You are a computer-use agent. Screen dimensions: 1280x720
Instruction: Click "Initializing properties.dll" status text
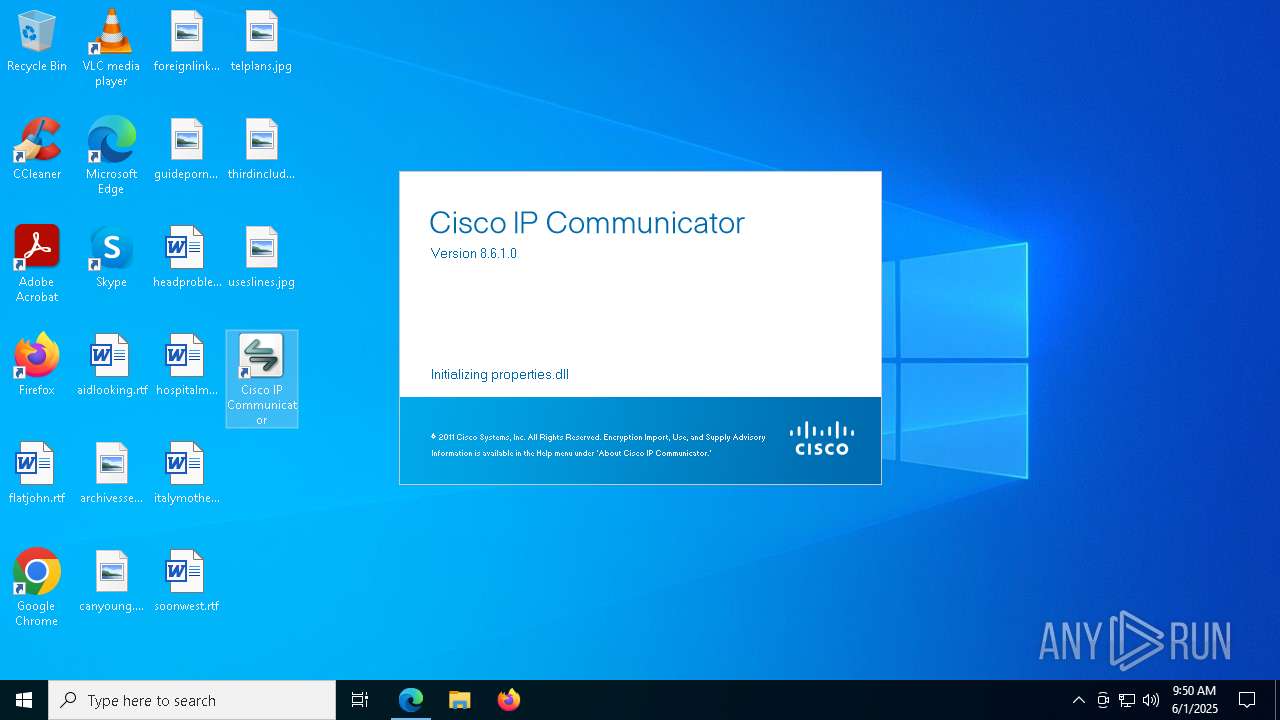(500, 375)
